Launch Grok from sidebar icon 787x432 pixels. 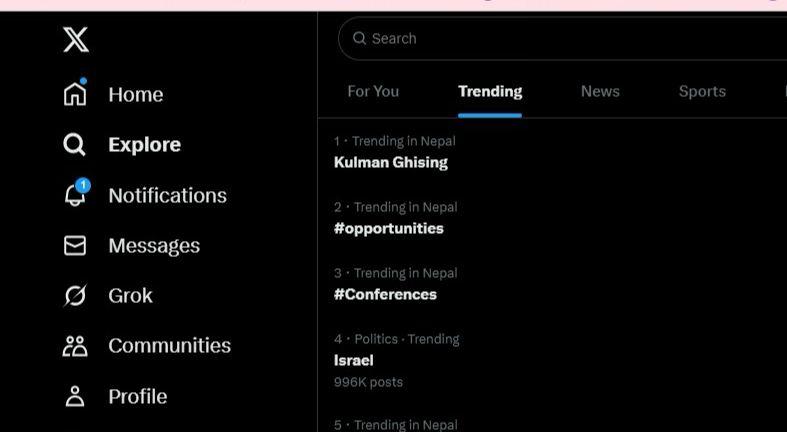[75, 296]
